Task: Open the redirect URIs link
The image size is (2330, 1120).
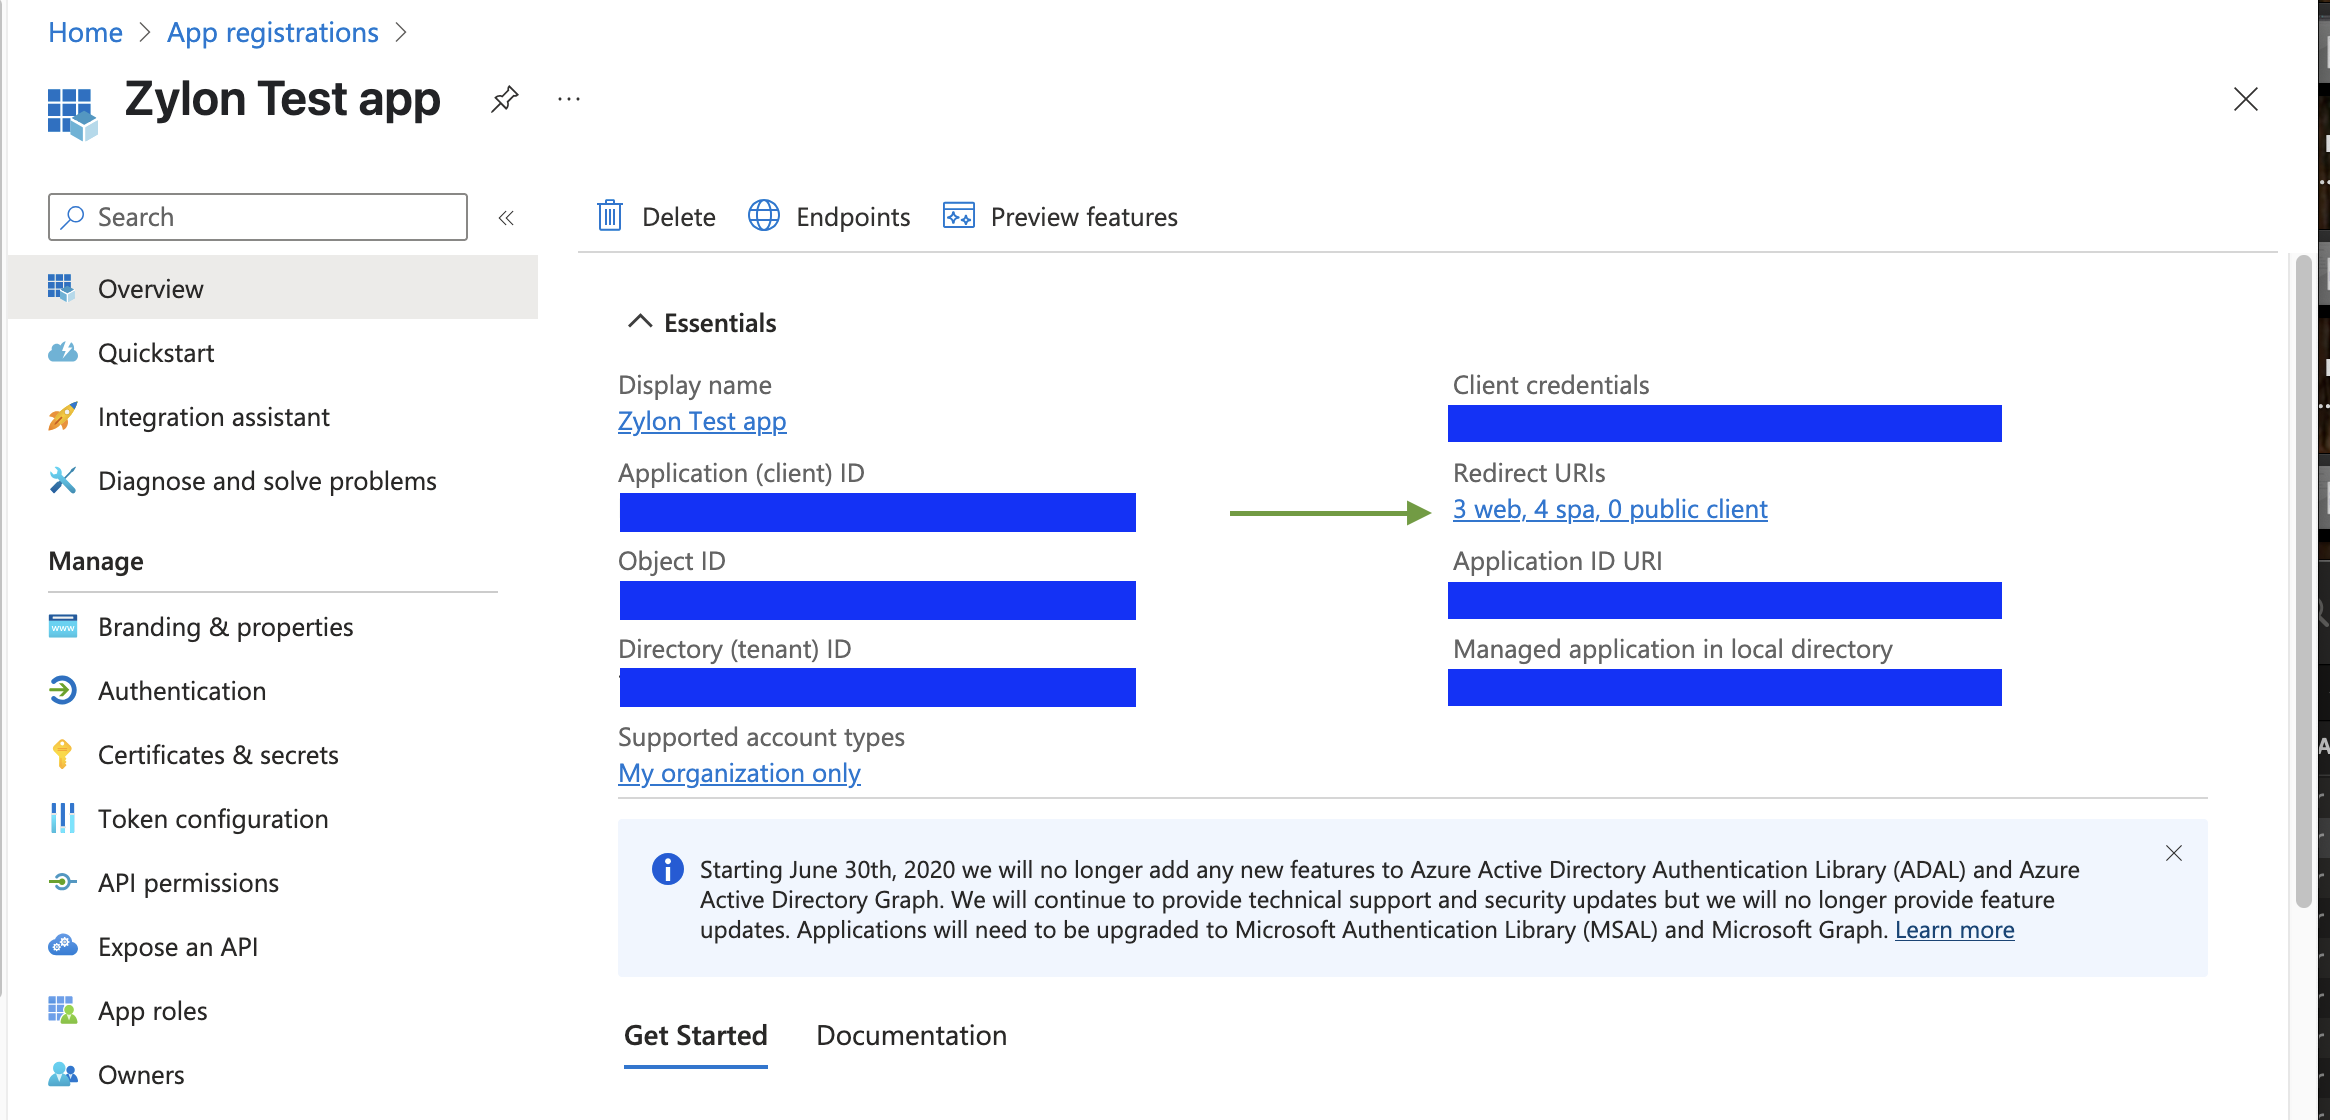Action: pos(1609,509)
